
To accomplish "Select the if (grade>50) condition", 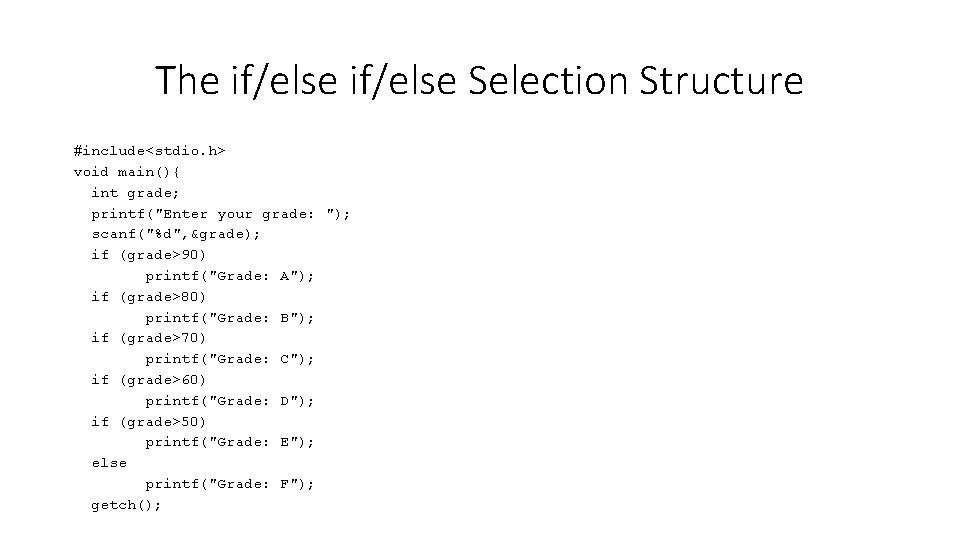I will (x=148, y=421).
